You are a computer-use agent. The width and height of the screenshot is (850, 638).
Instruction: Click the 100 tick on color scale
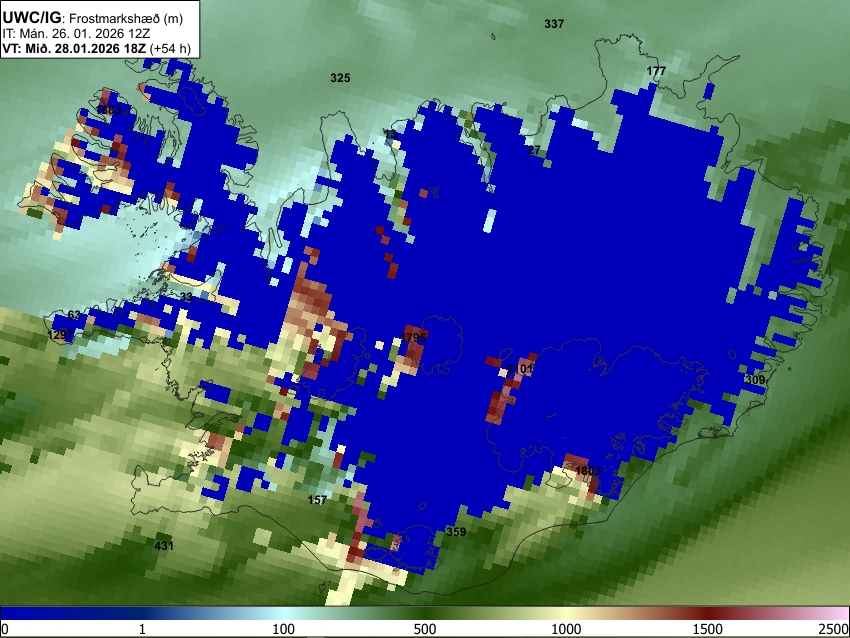(284, 629)
